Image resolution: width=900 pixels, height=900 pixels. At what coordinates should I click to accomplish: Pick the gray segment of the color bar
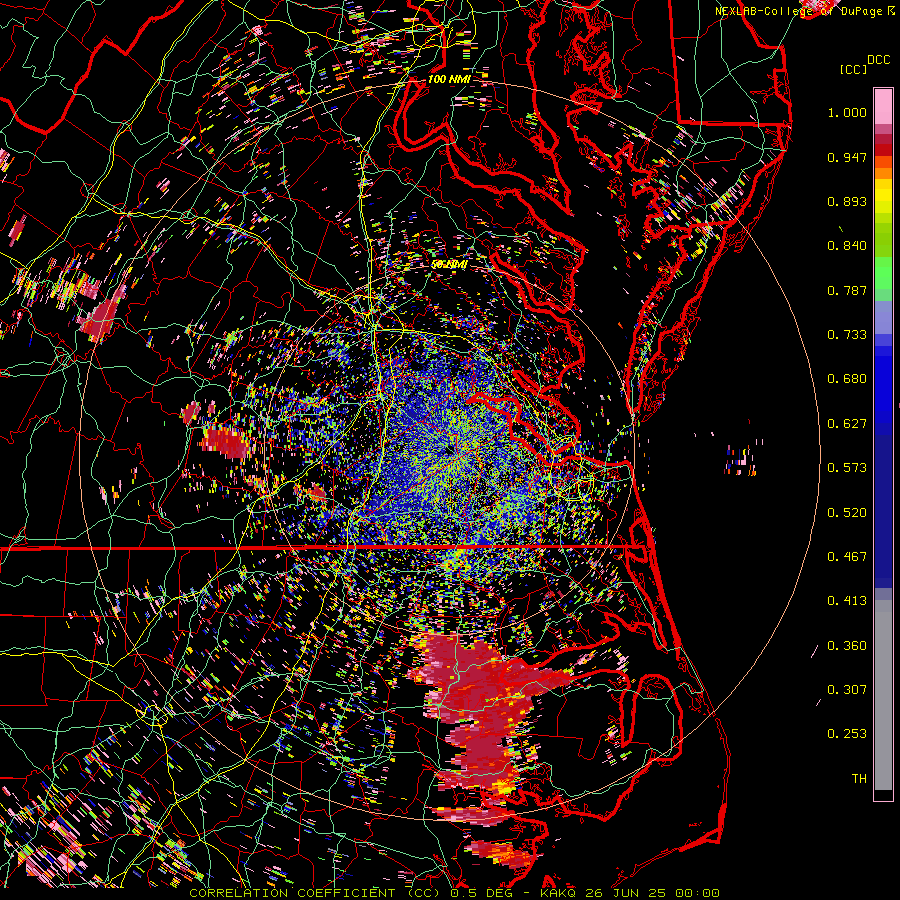pyautogui.click(x=883, y=695)
